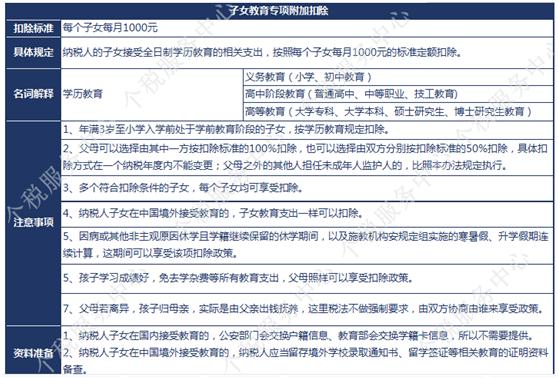Click the 扣除标准 row header
558x379 pixels.
pyautogui.click(x=33, y=28)
